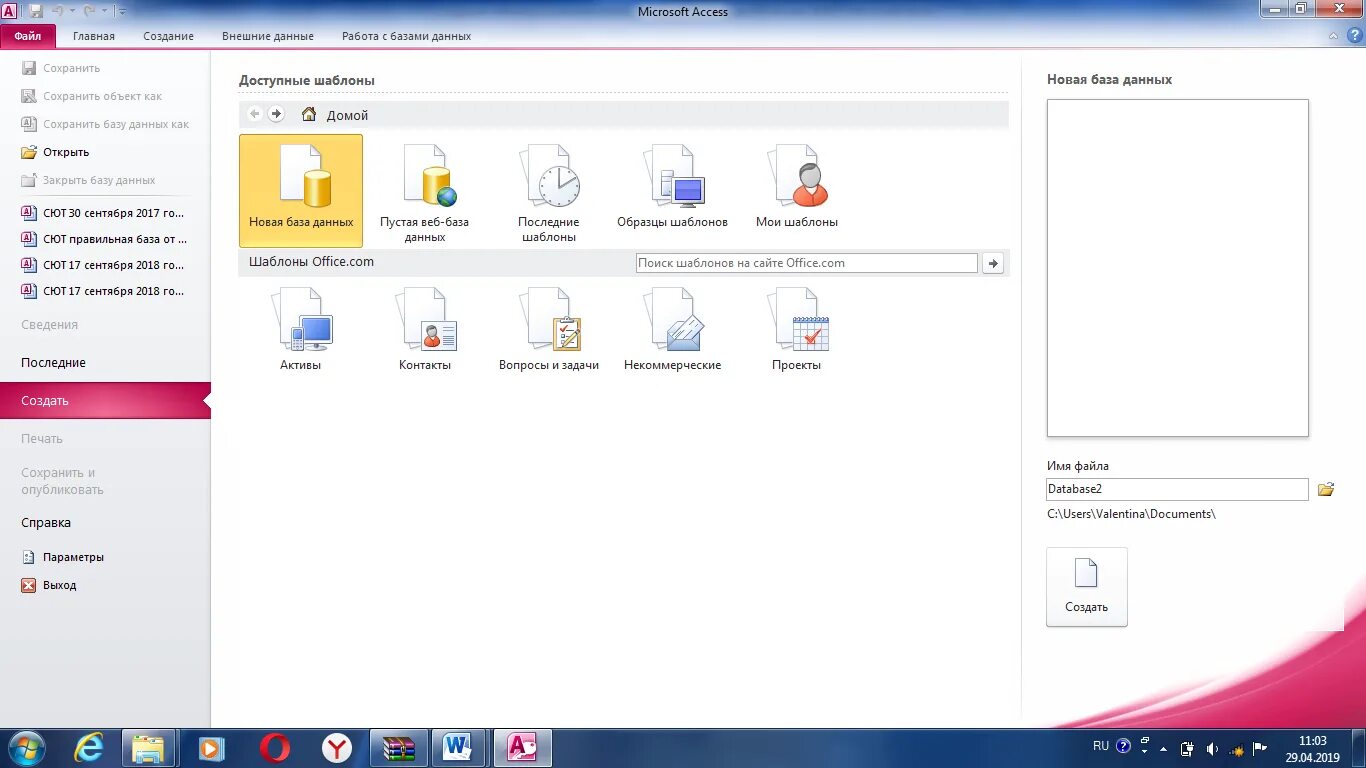This screenshot has width=1366, height=768.
Task: Click the clock showing 11:03 in taskbar
Action: point(1312,741)
